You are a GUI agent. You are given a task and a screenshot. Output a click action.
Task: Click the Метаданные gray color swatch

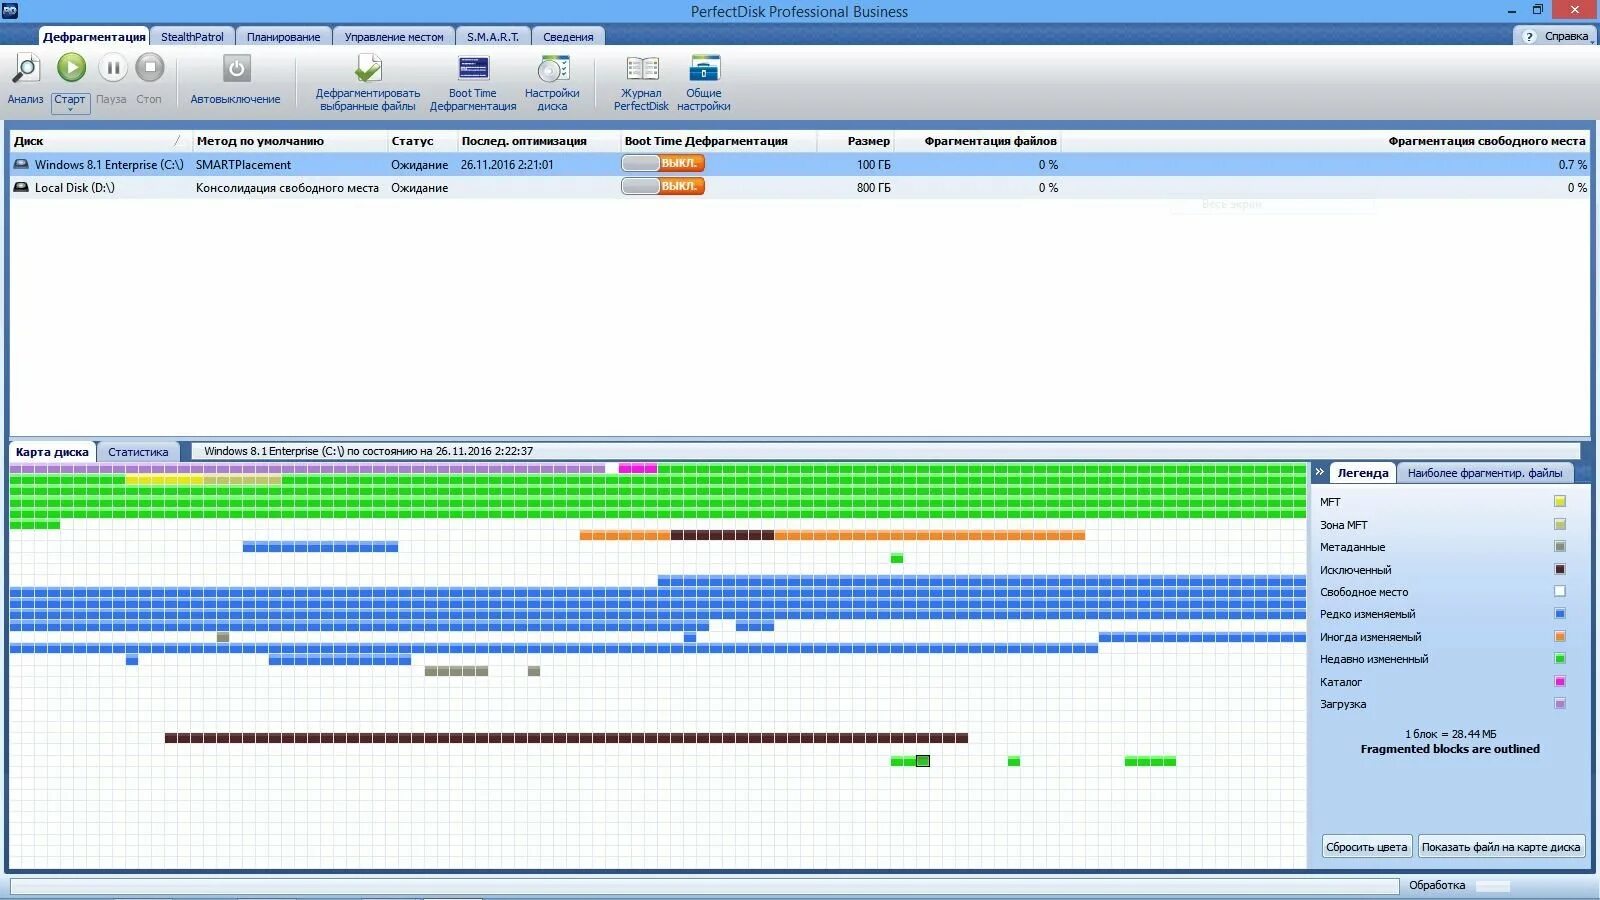[x=1560, y=547]
